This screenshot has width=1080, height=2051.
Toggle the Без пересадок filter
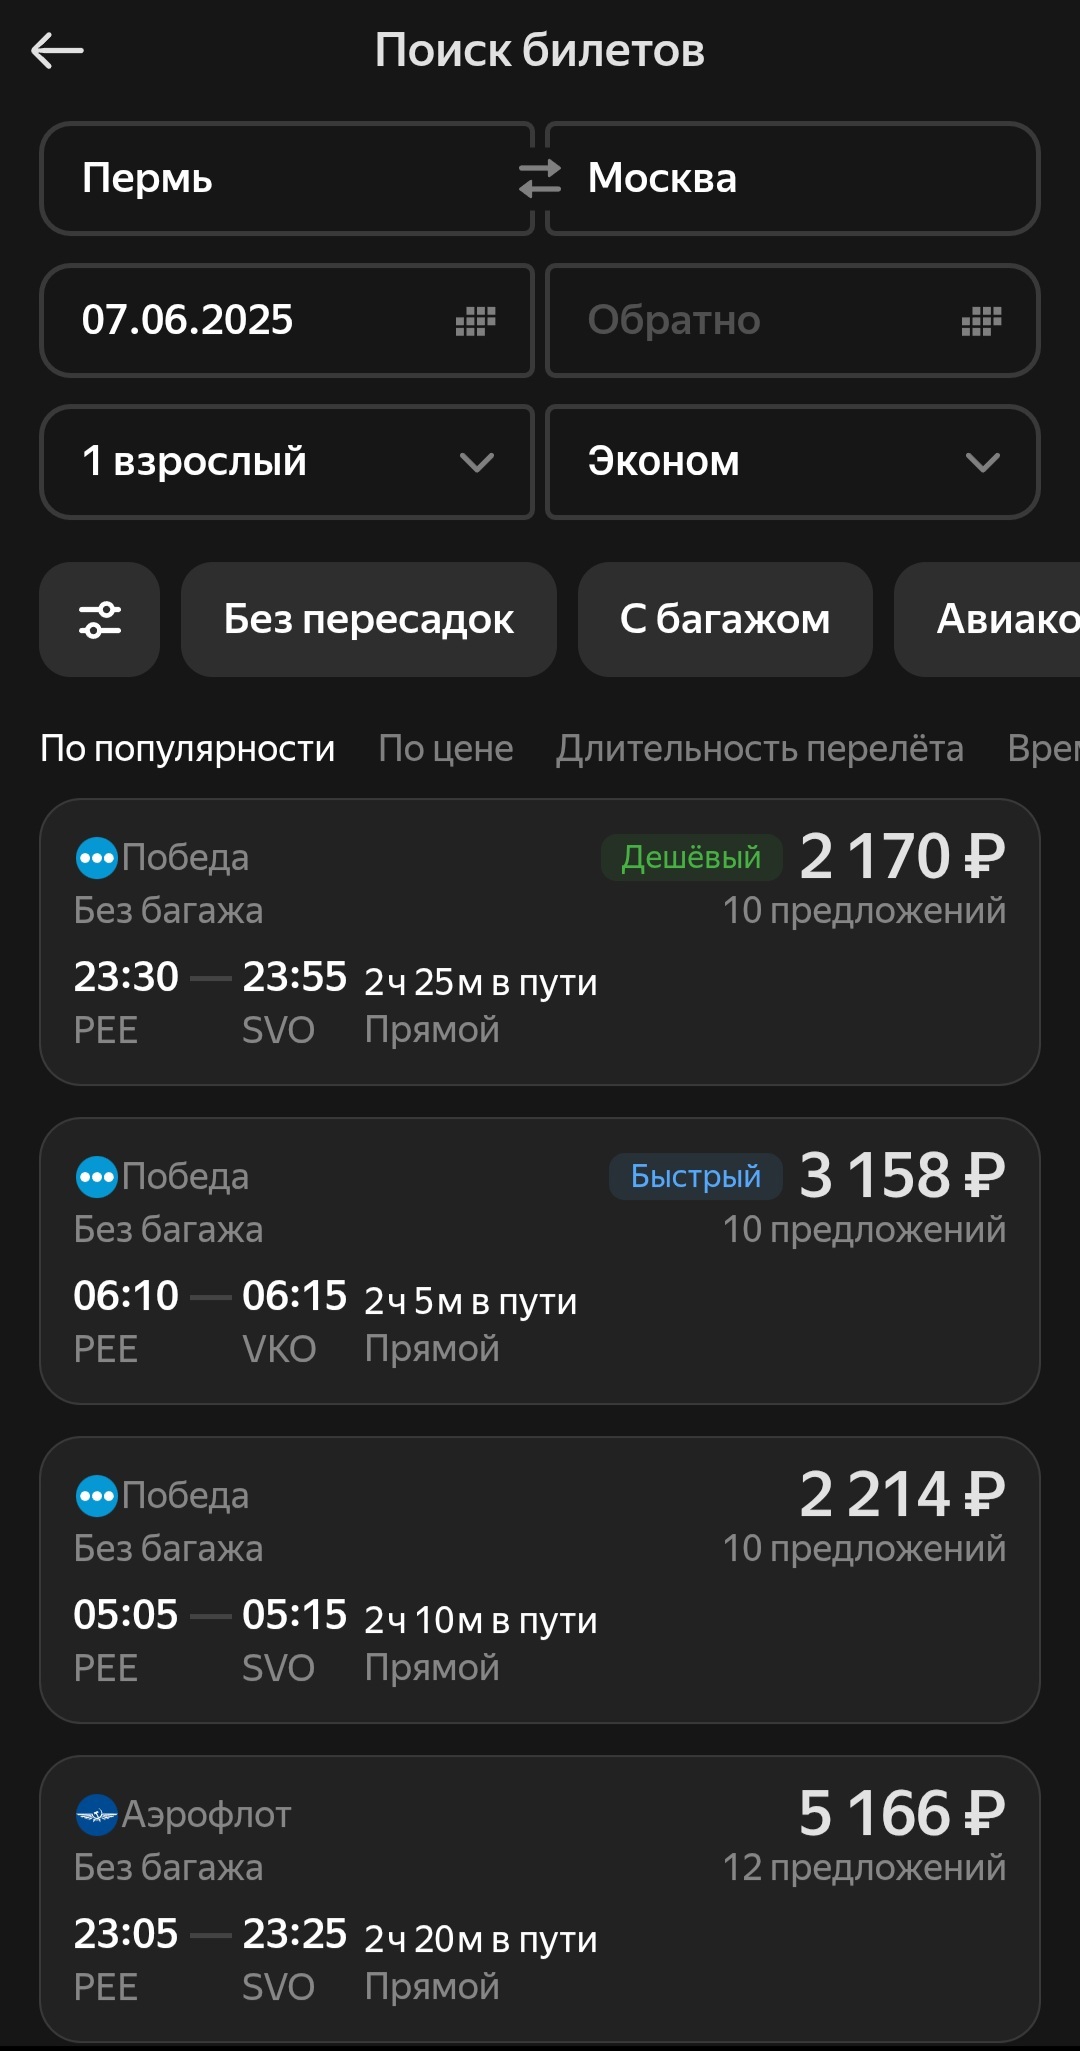click(368, 619)
